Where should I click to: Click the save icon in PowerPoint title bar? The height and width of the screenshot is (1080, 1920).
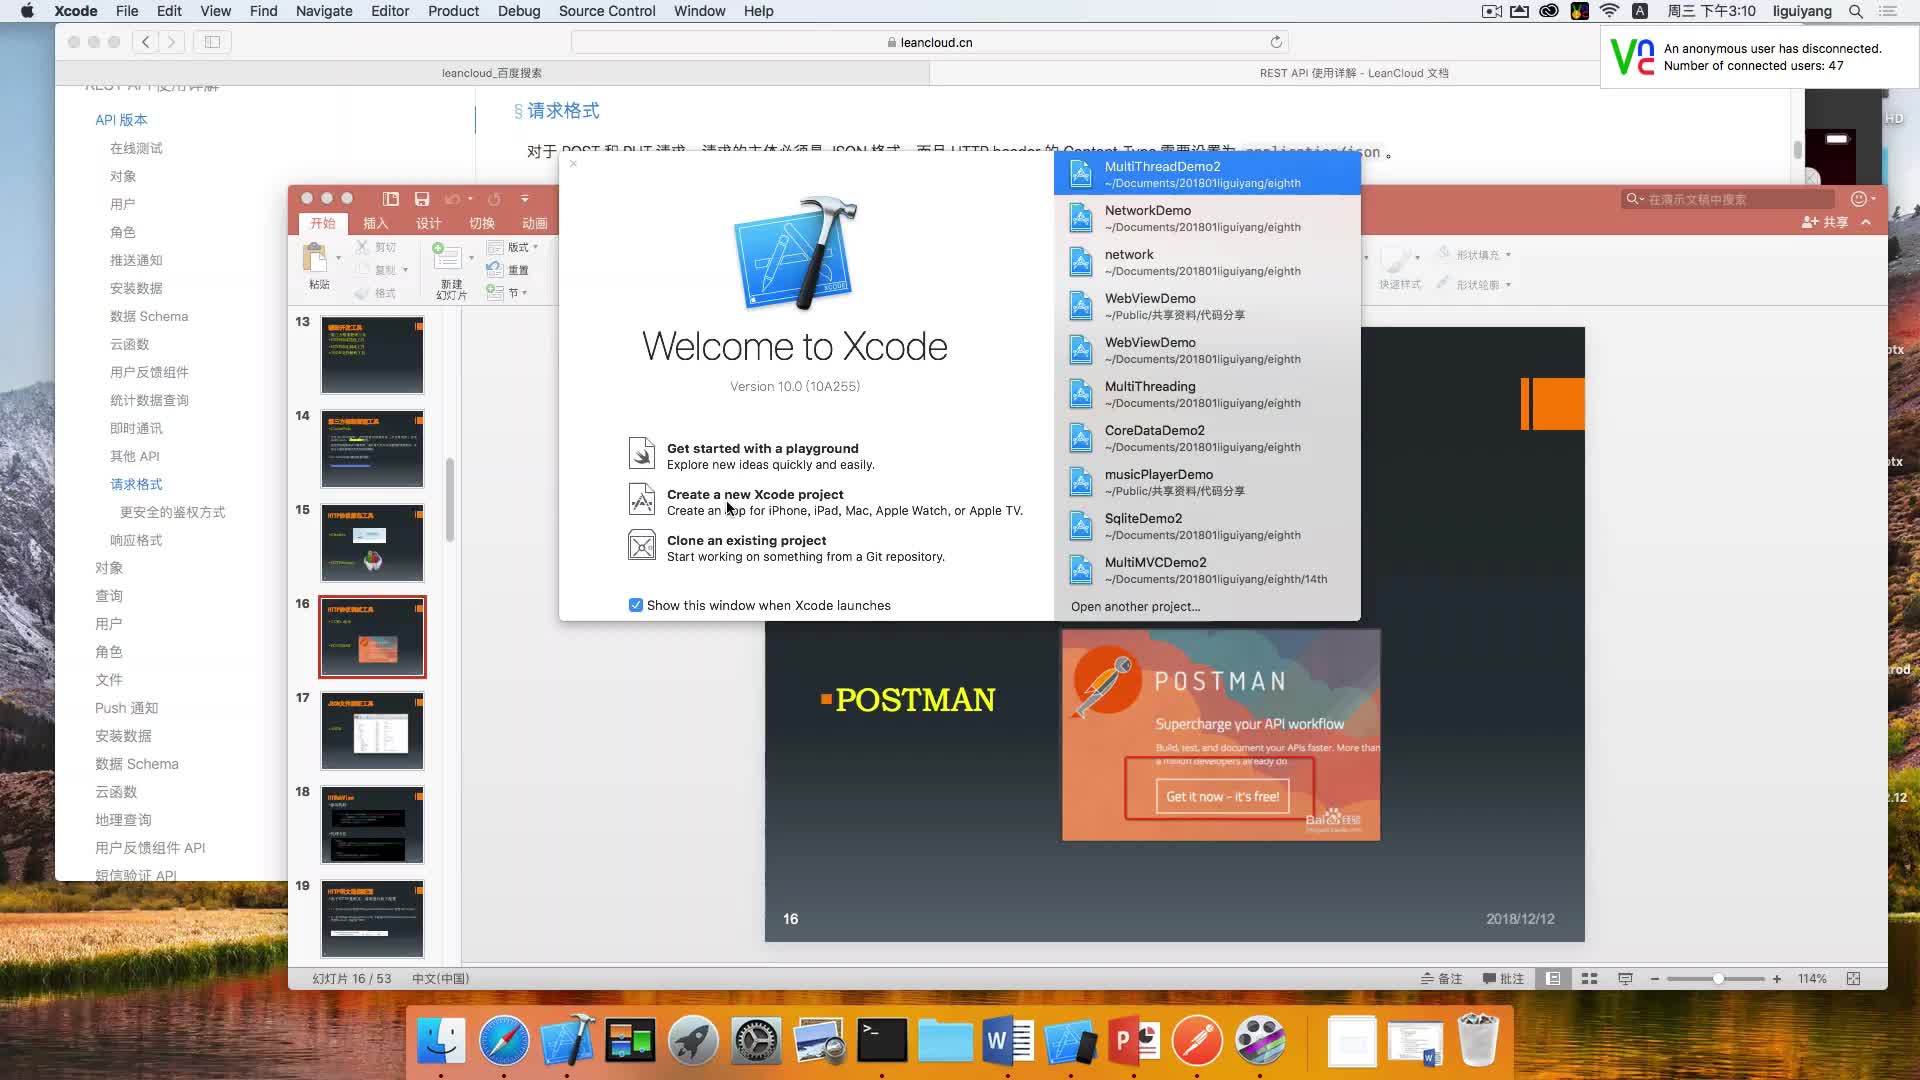pos(422,199)
